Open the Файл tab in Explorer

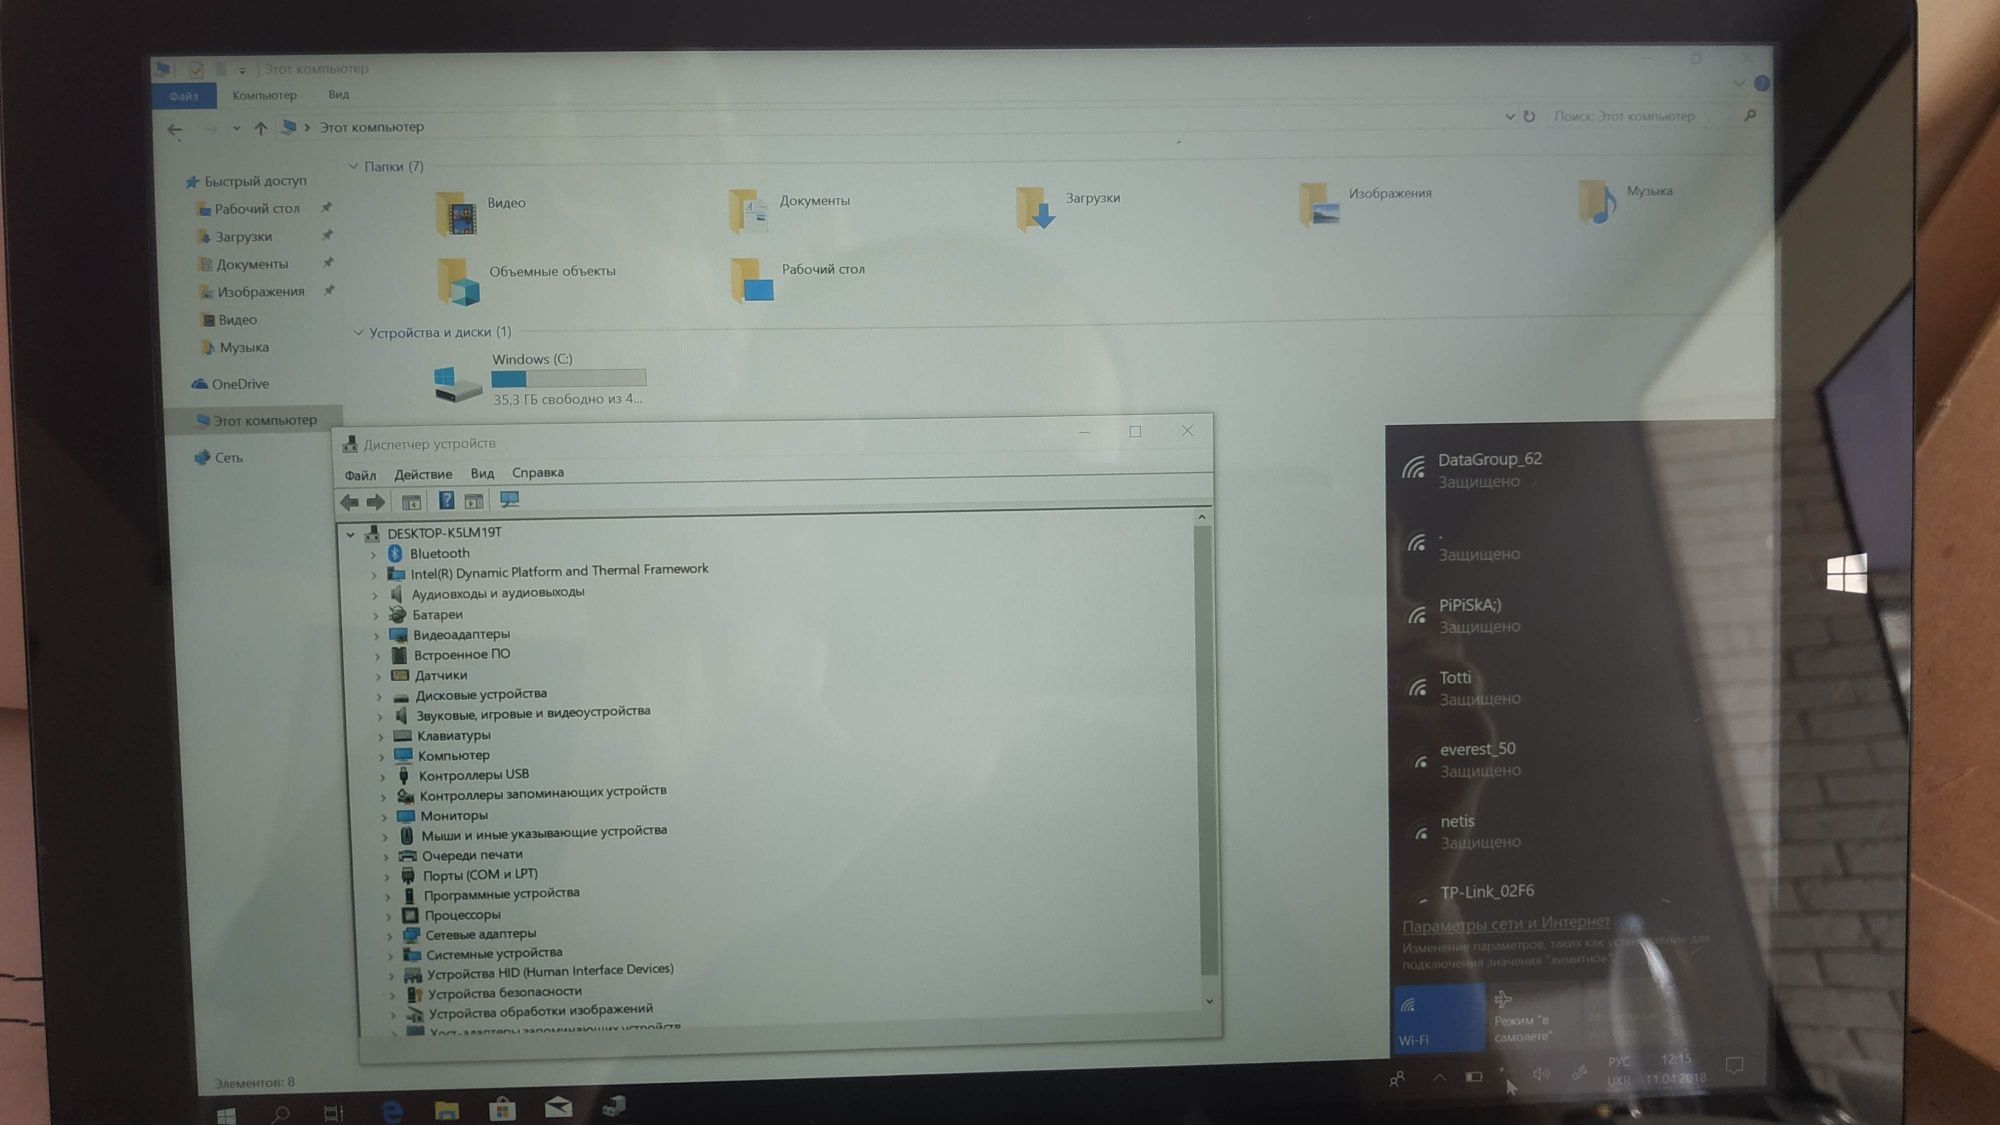tap(184, 96)
